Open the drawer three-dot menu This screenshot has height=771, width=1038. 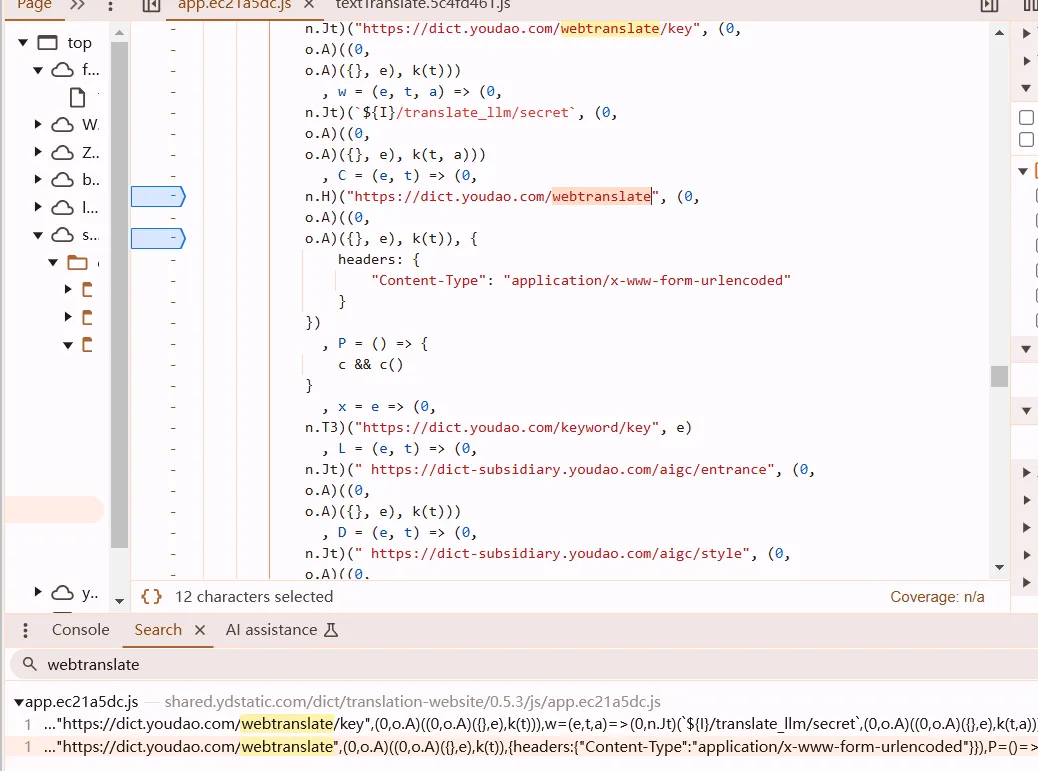(x=25, y=630)
